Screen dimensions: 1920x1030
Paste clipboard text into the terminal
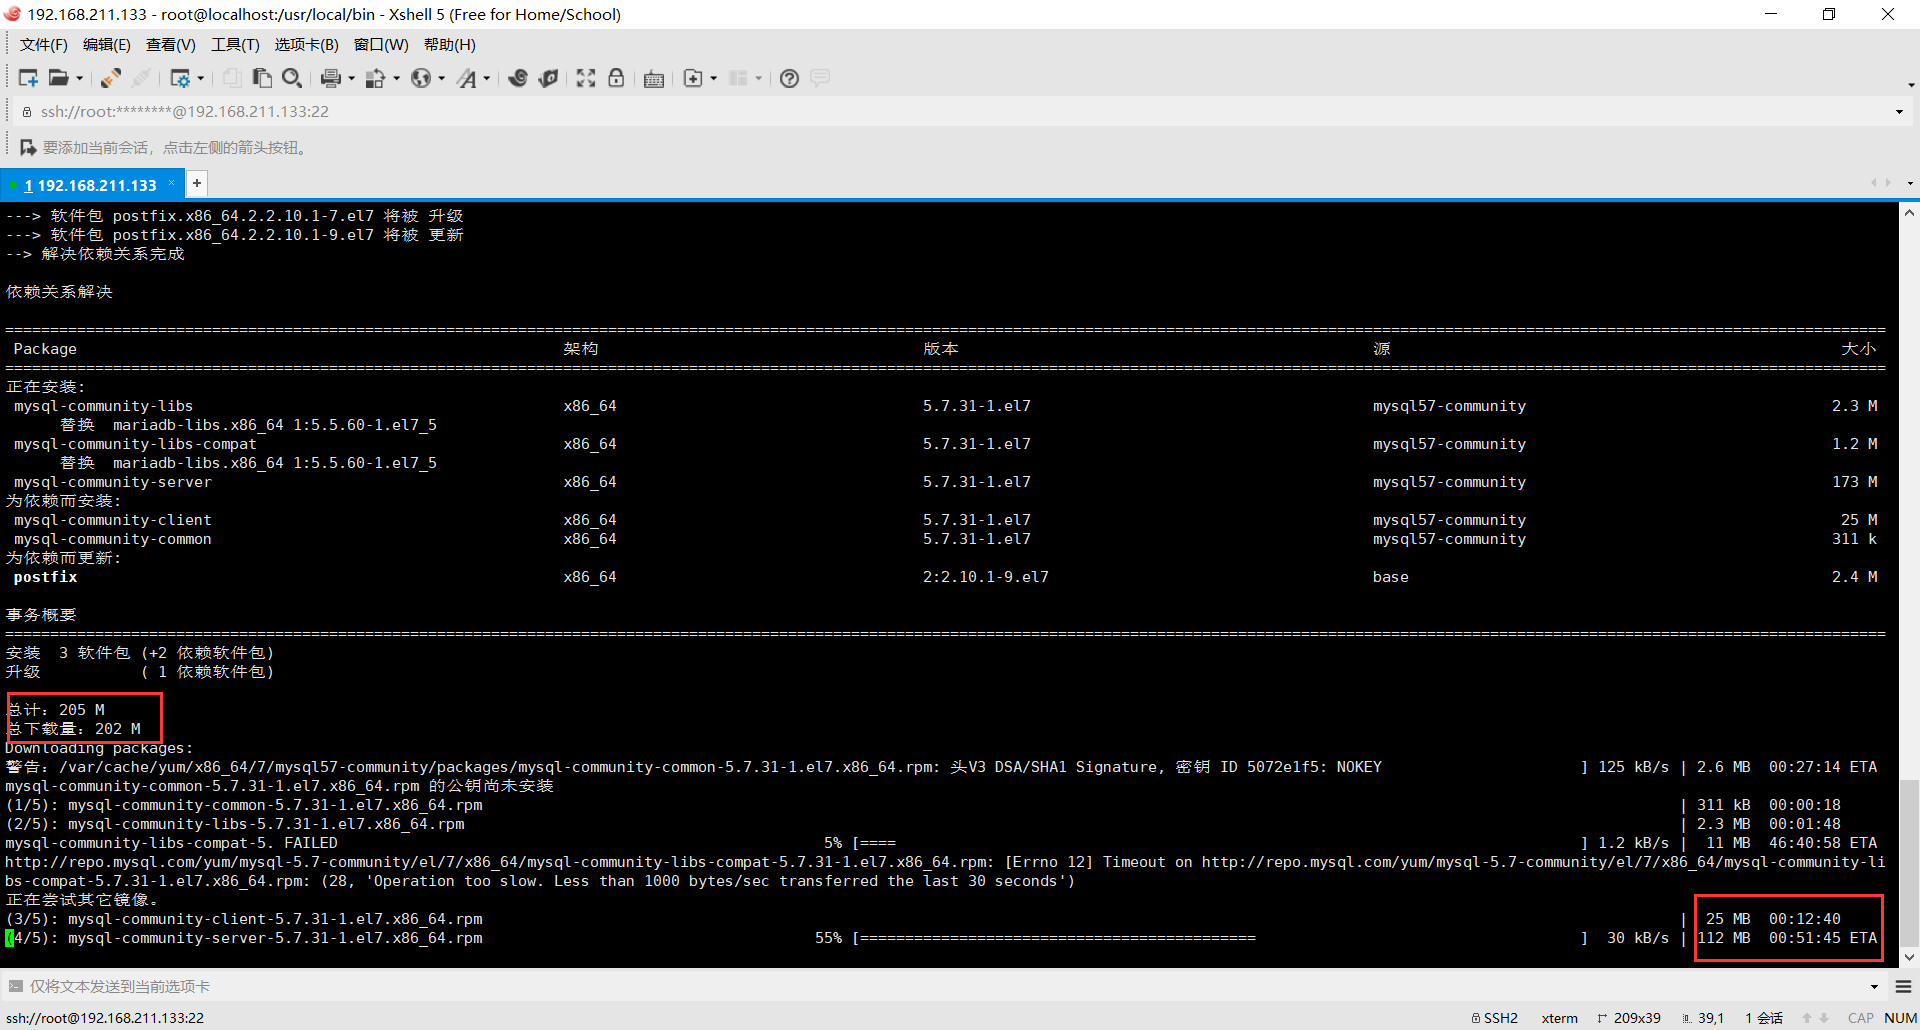[262, 78]
